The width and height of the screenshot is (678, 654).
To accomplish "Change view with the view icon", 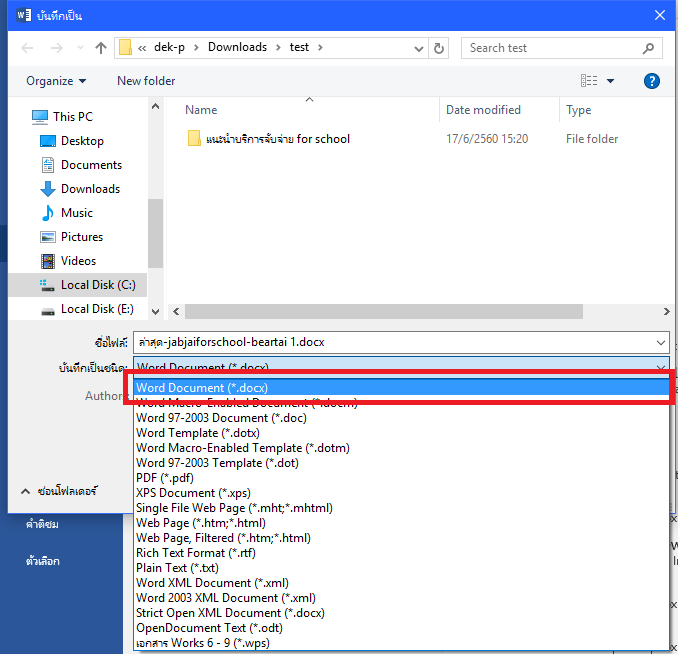I will (589, 81).
